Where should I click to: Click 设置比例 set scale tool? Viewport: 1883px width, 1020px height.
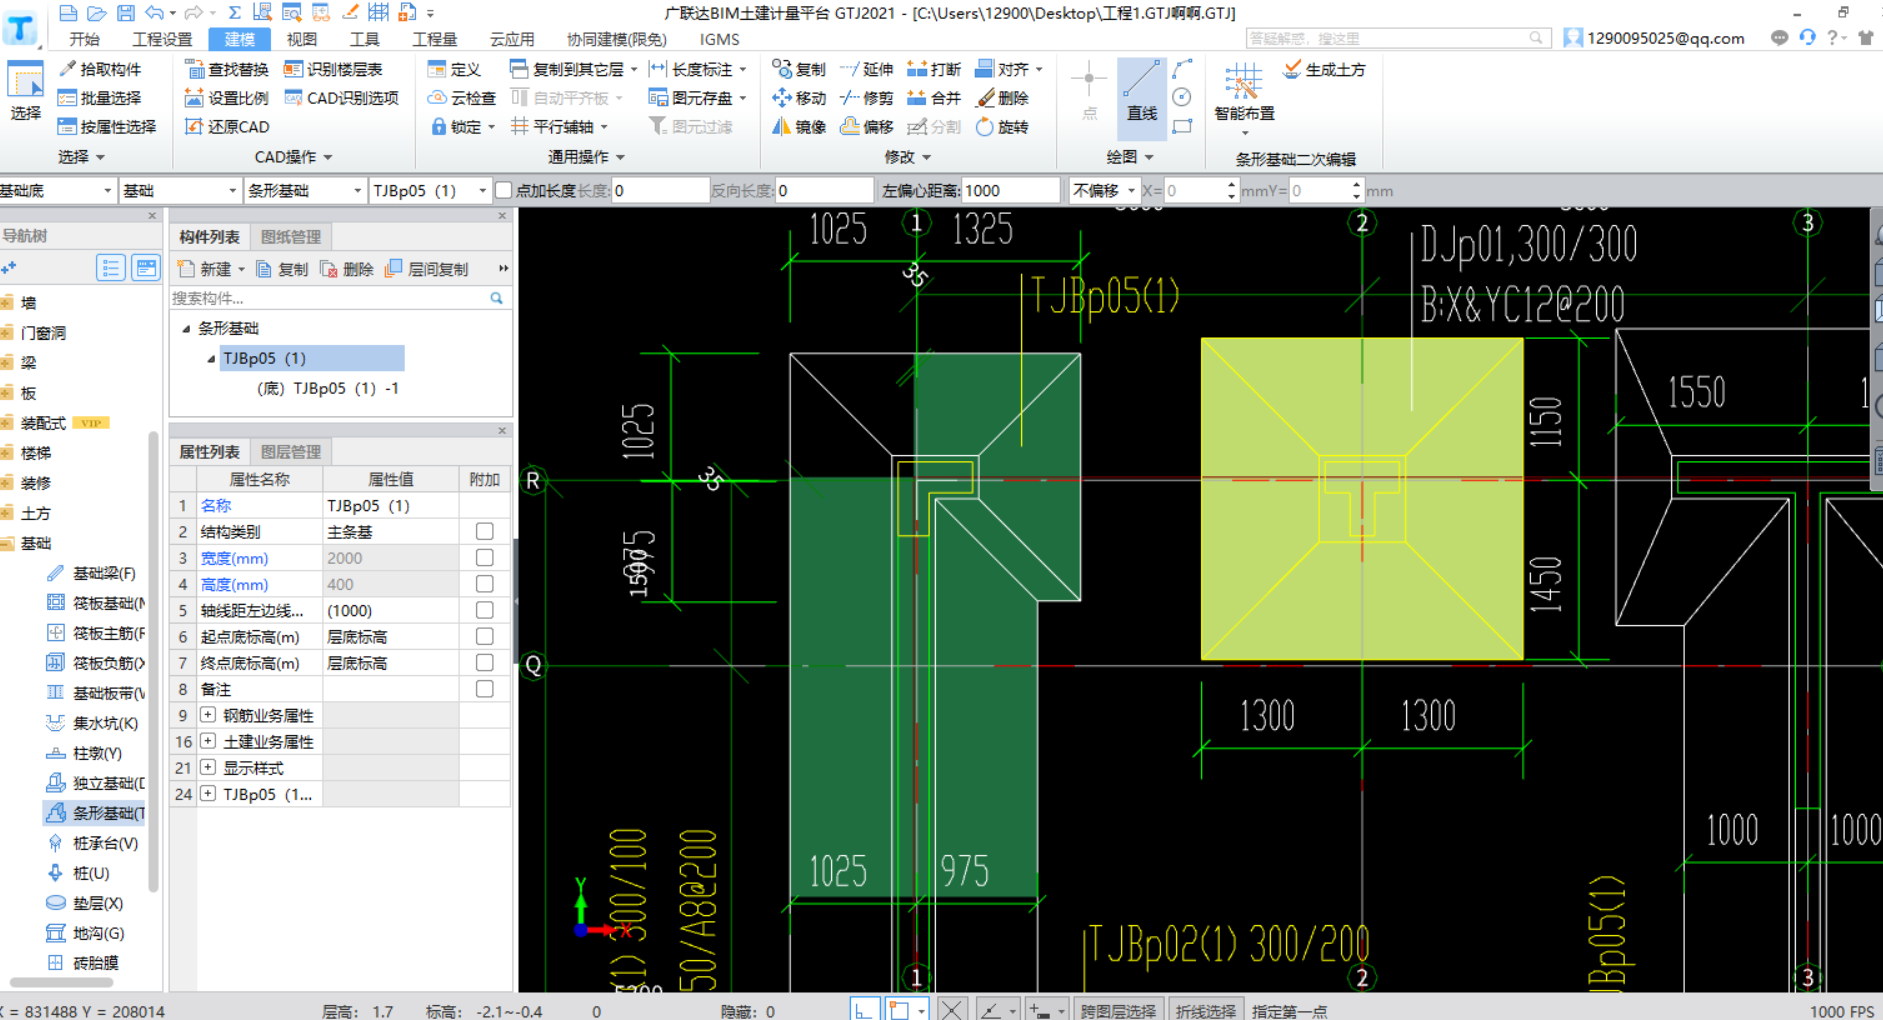tap(227, 98)
